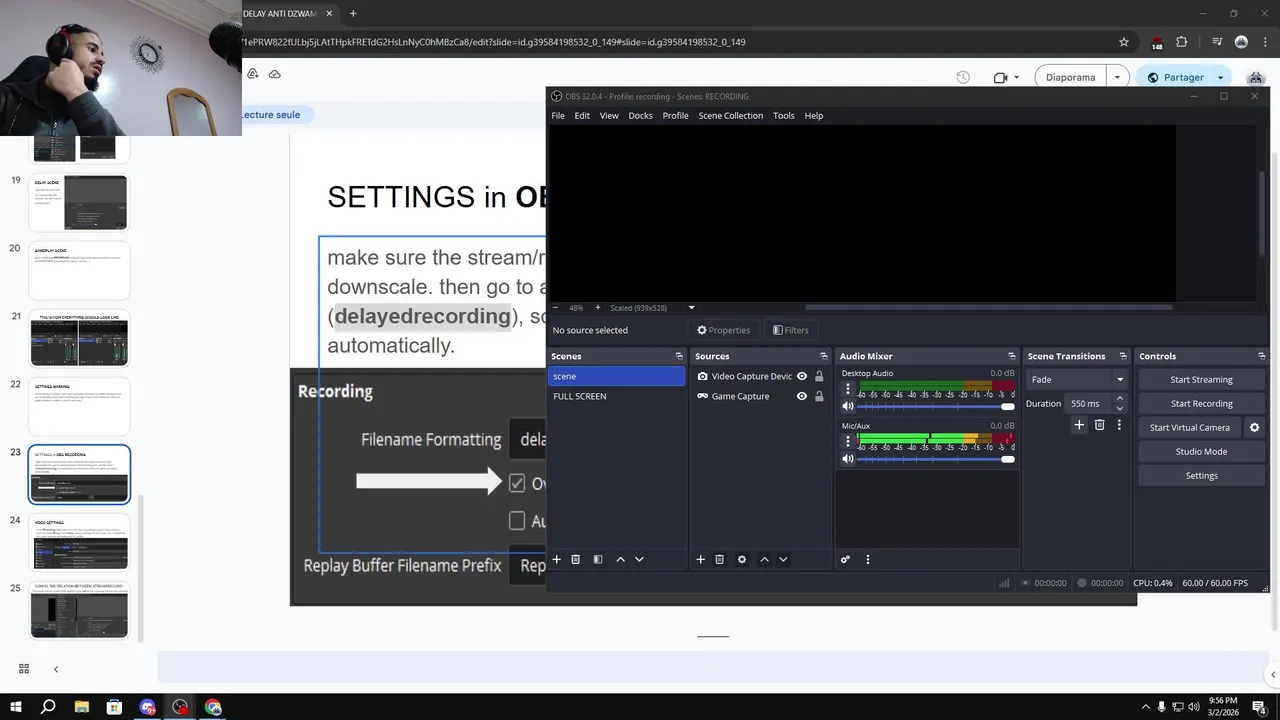Screen dimensions: 1280x720
Task: Increase transition duration stepper up
Action: [x=1120, y=399]
